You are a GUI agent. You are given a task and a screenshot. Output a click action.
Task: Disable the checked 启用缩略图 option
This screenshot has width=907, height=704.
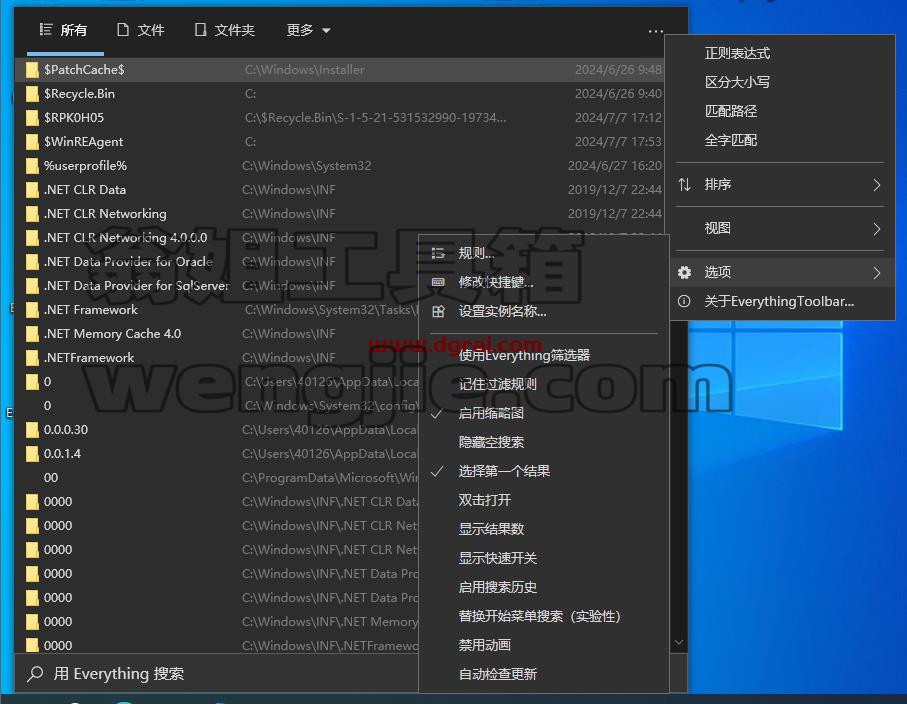pyautogui.click(x=544, y=413)
